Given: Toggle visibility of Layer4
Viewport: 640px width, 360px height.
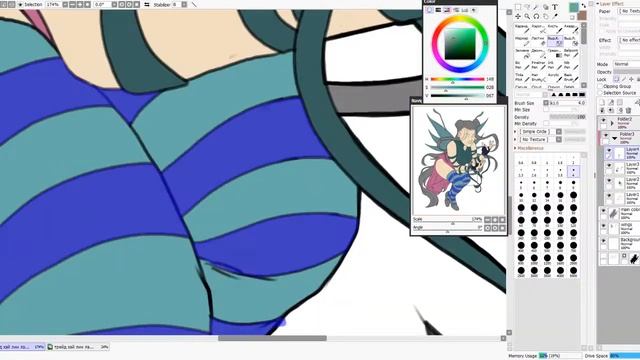Looking at the screenshot, I should click(609, 150).
